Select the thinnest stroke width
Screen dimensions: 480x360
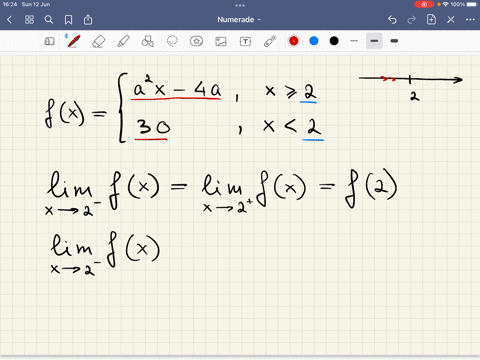point(354,41)
